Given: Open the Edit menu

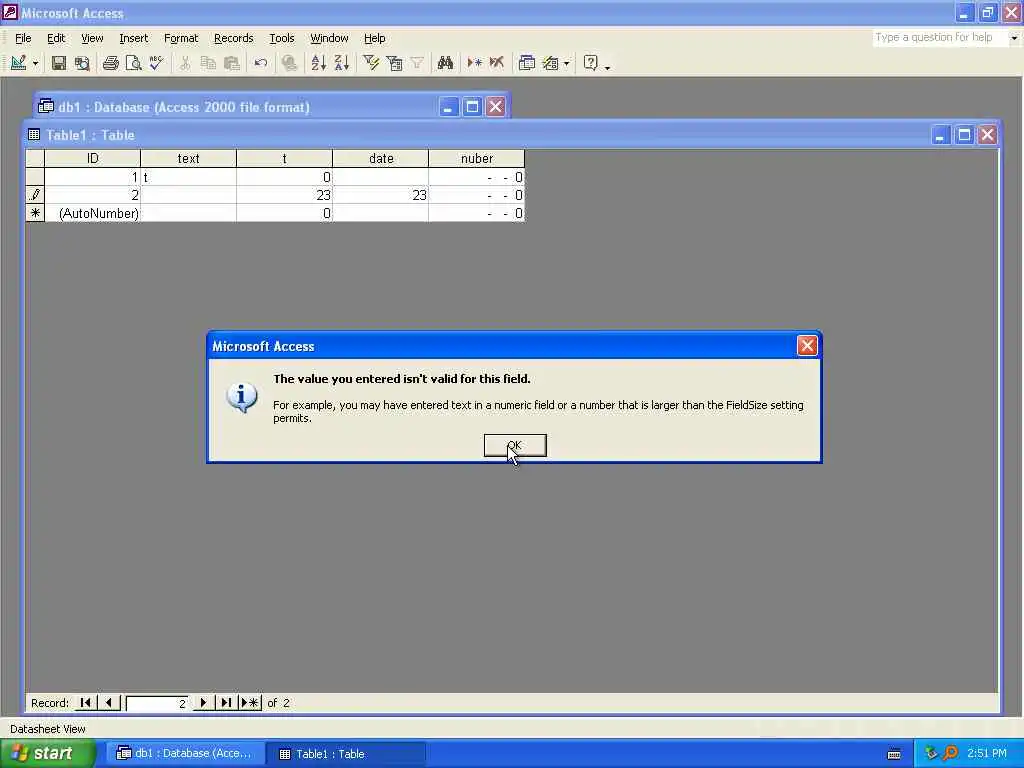Looking at the screenshot, I should [x=56, y=38].
